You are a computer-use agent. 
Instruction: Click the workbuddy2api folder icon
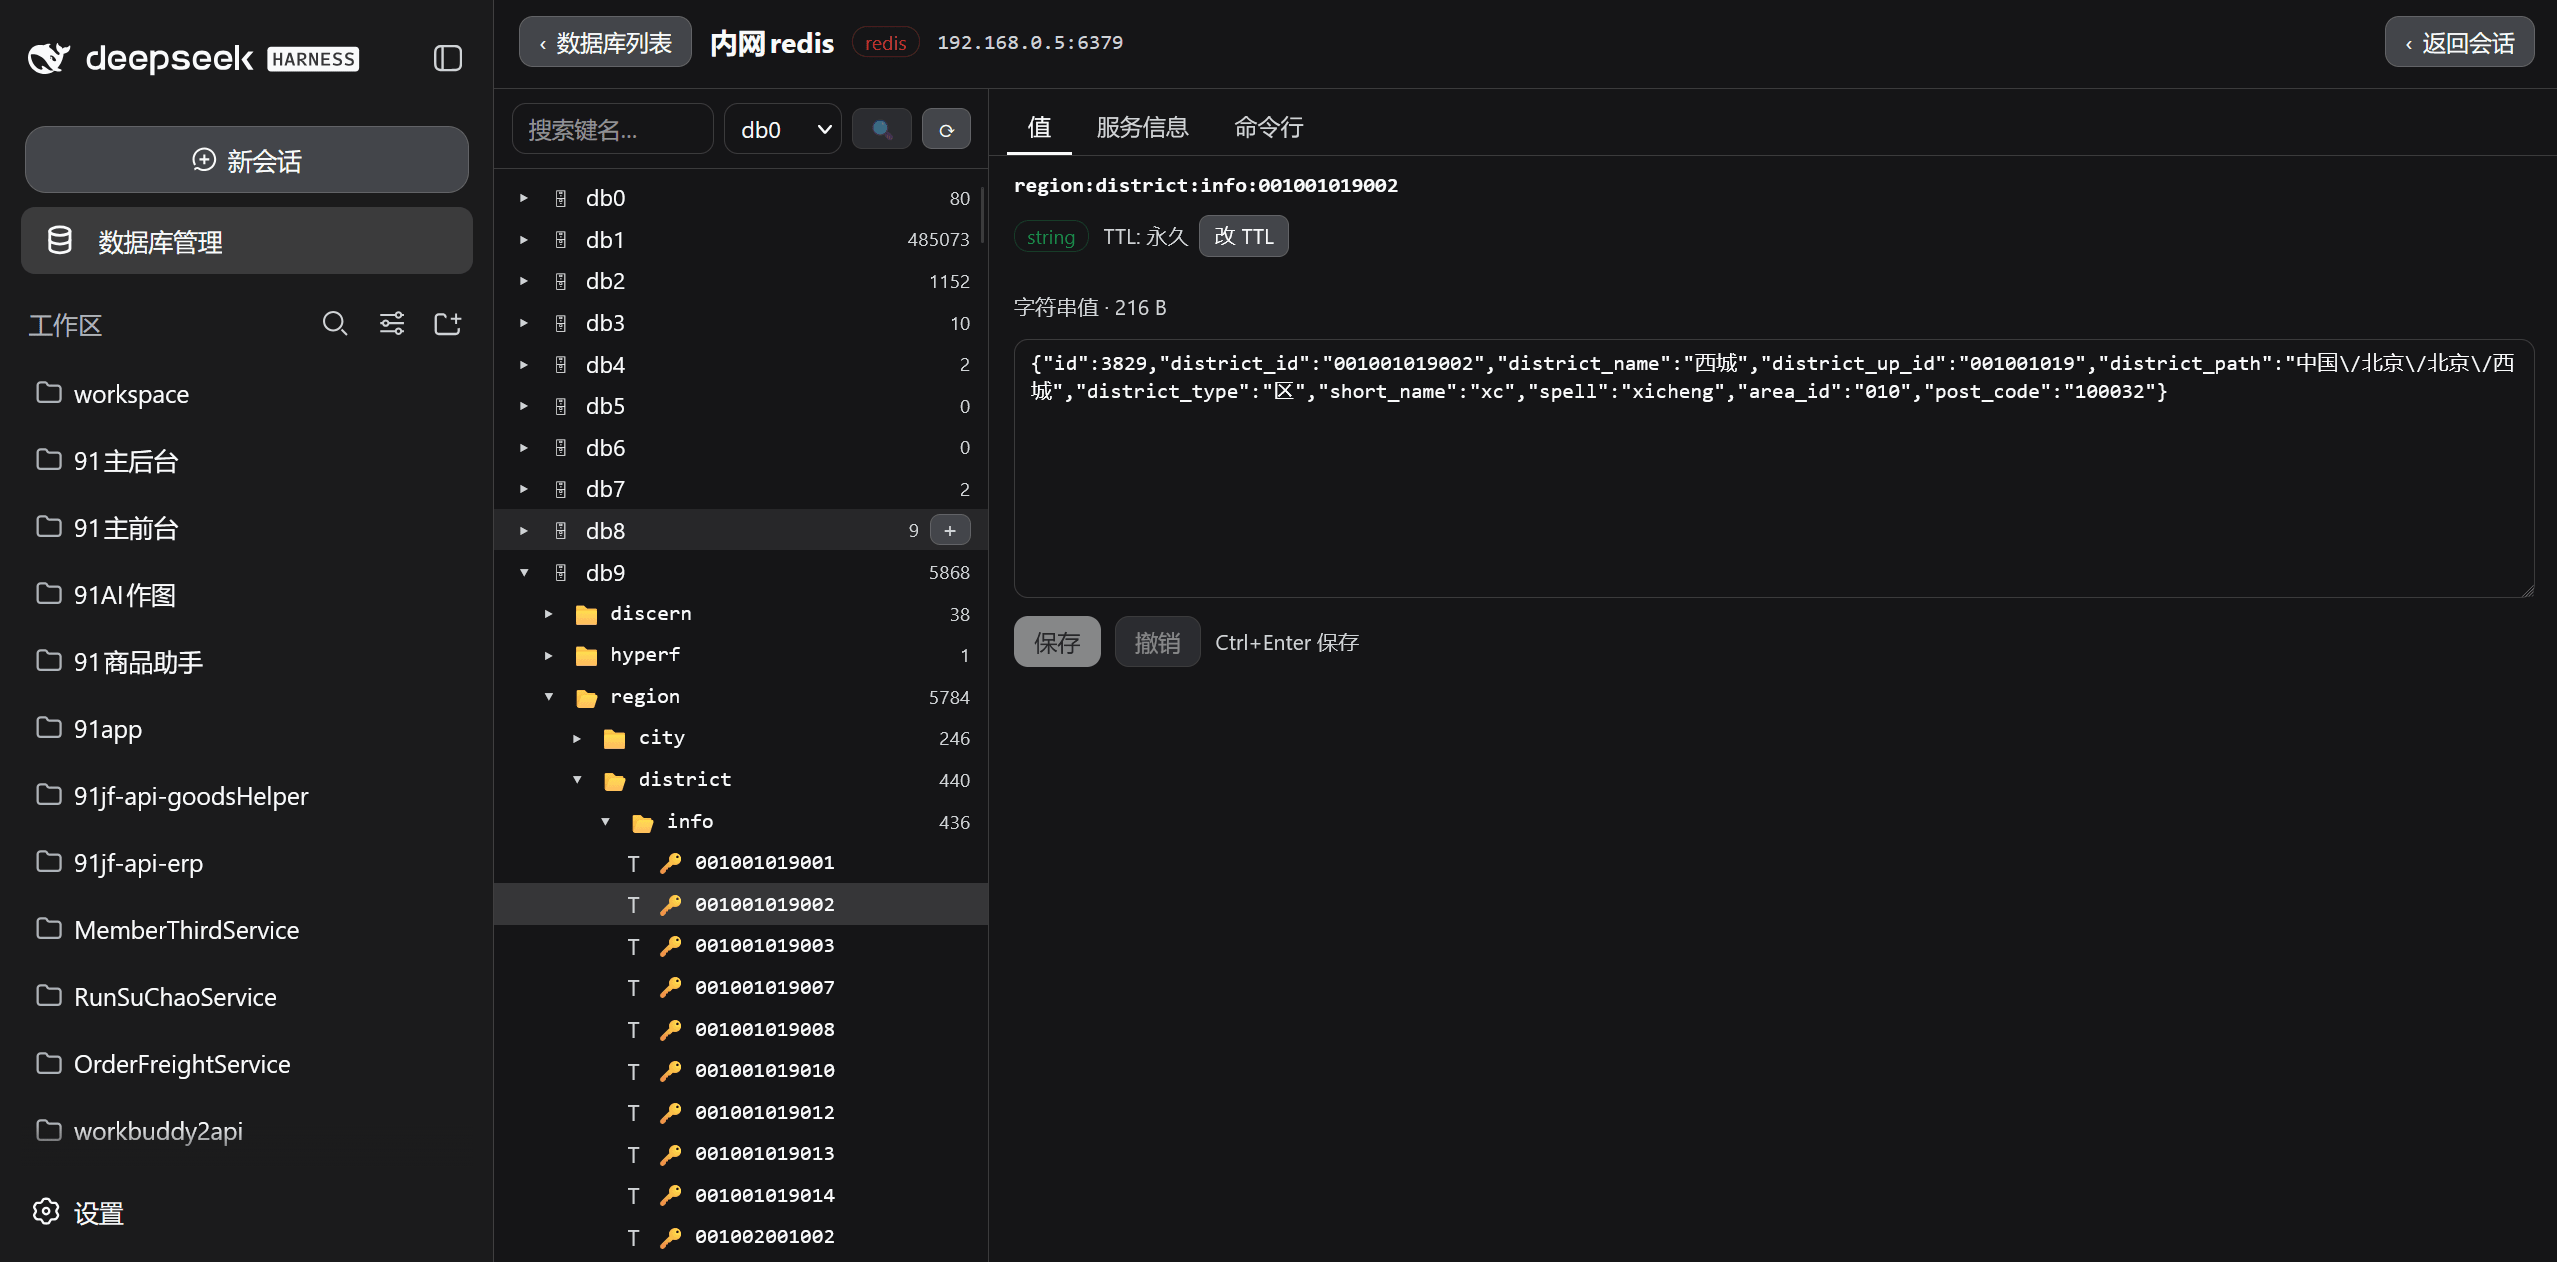click(49, 1129)
